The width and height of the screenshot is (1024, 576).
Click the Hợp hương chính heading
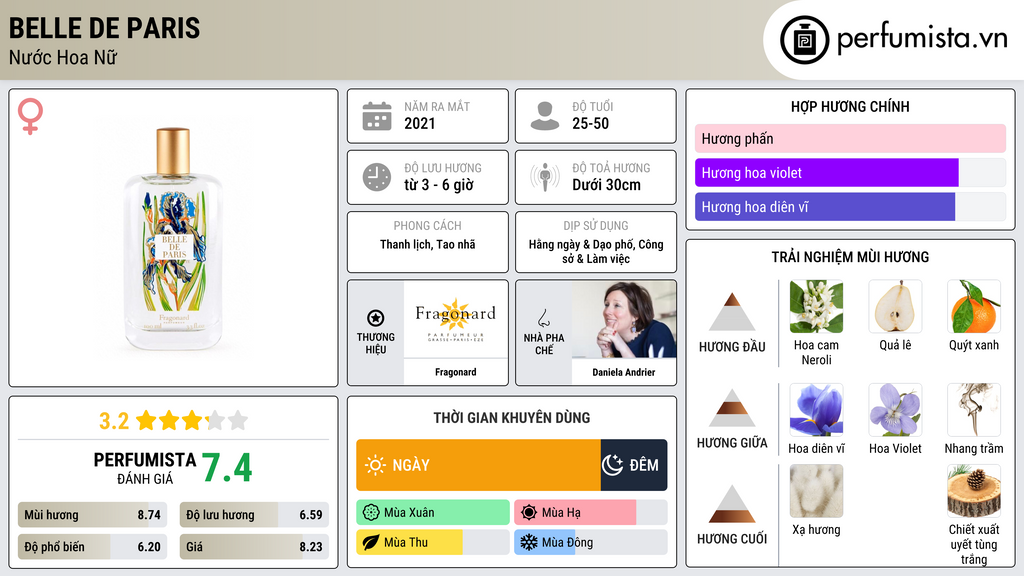(850, 106)
